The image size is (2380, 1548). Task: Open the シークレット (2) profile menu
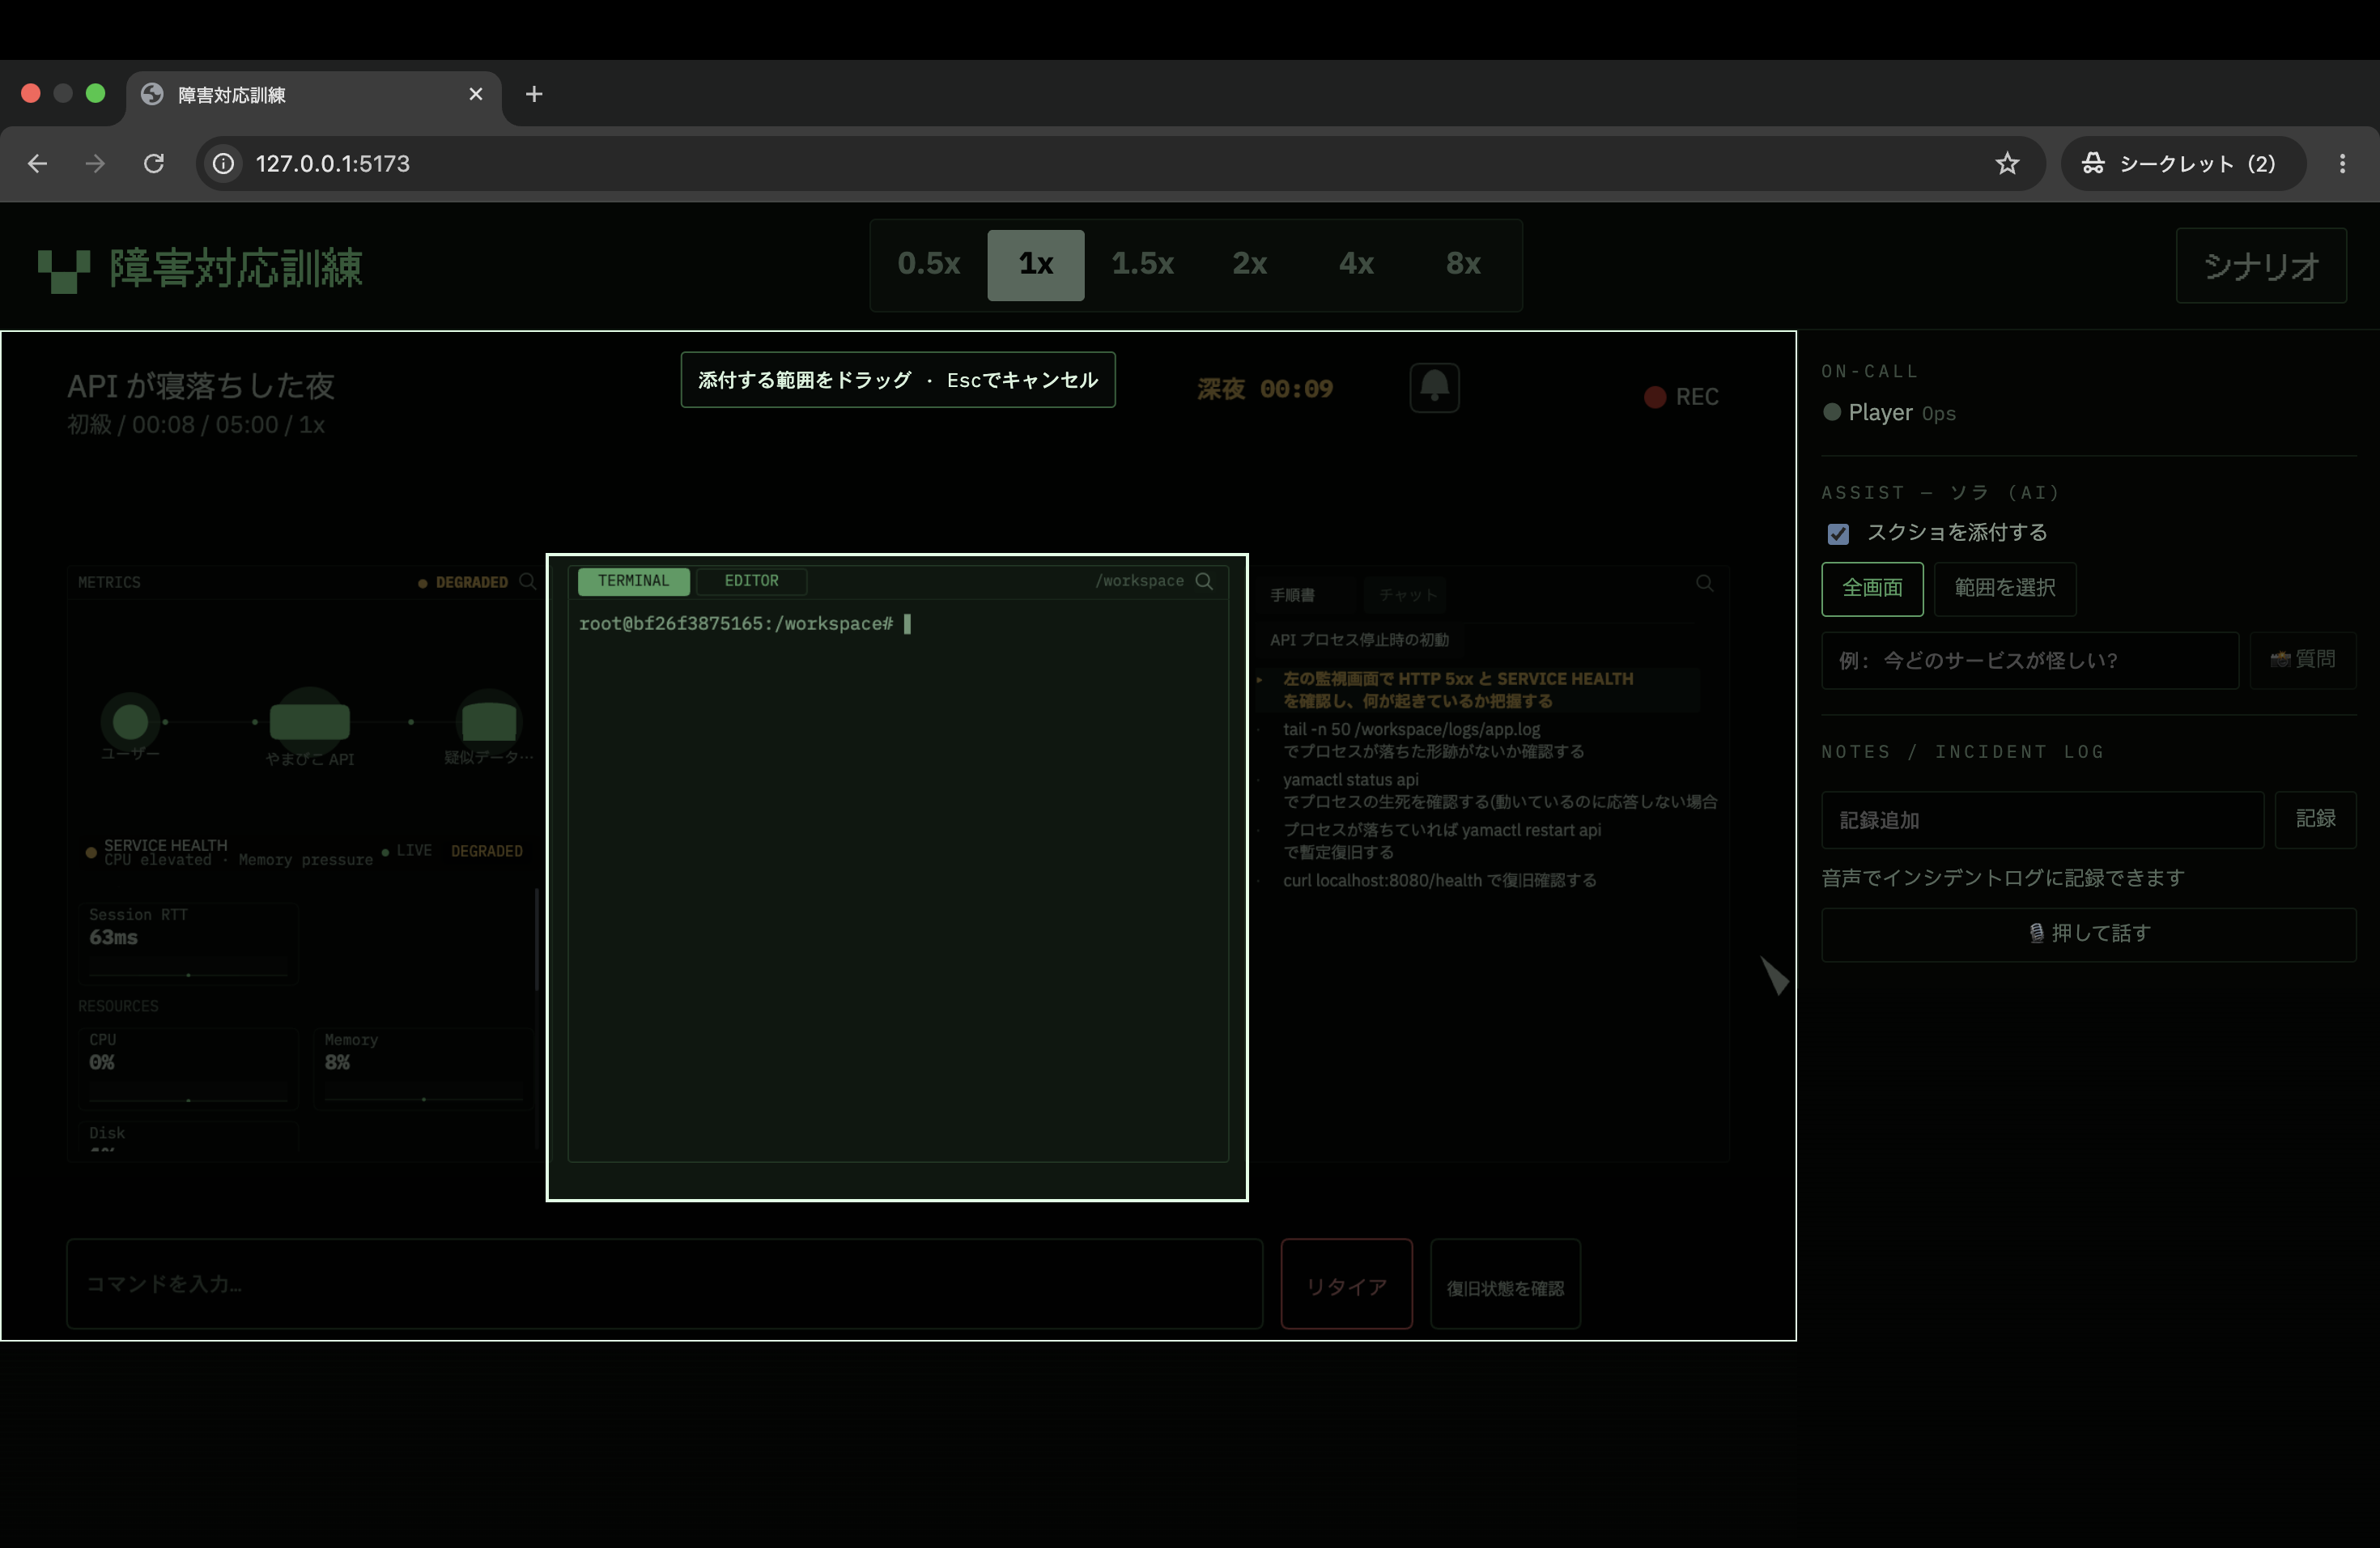click(x=2181, y=163)
